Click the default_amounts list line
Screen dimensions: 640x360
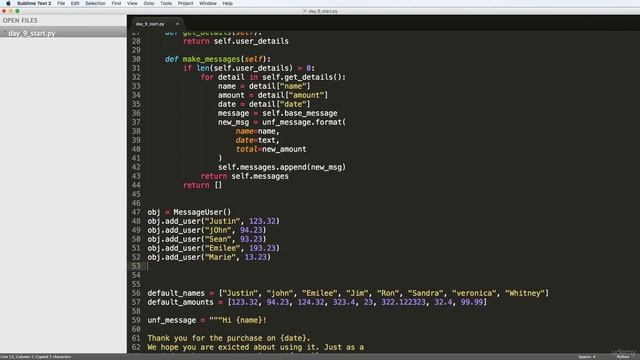[x=317, y=302]
